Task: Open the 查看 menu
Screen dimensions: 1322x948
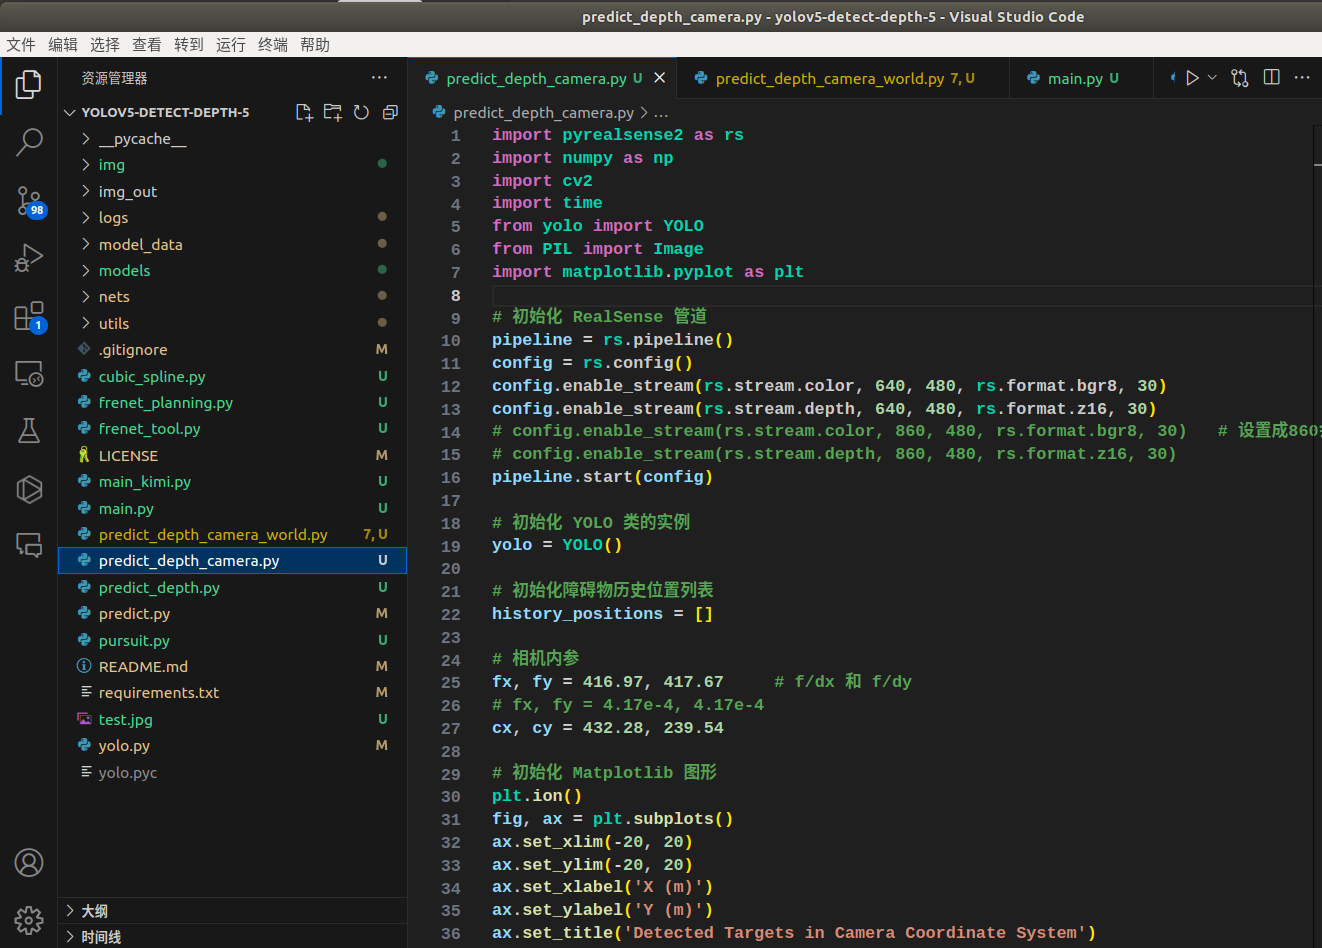Action: click(x=147, y=45)
